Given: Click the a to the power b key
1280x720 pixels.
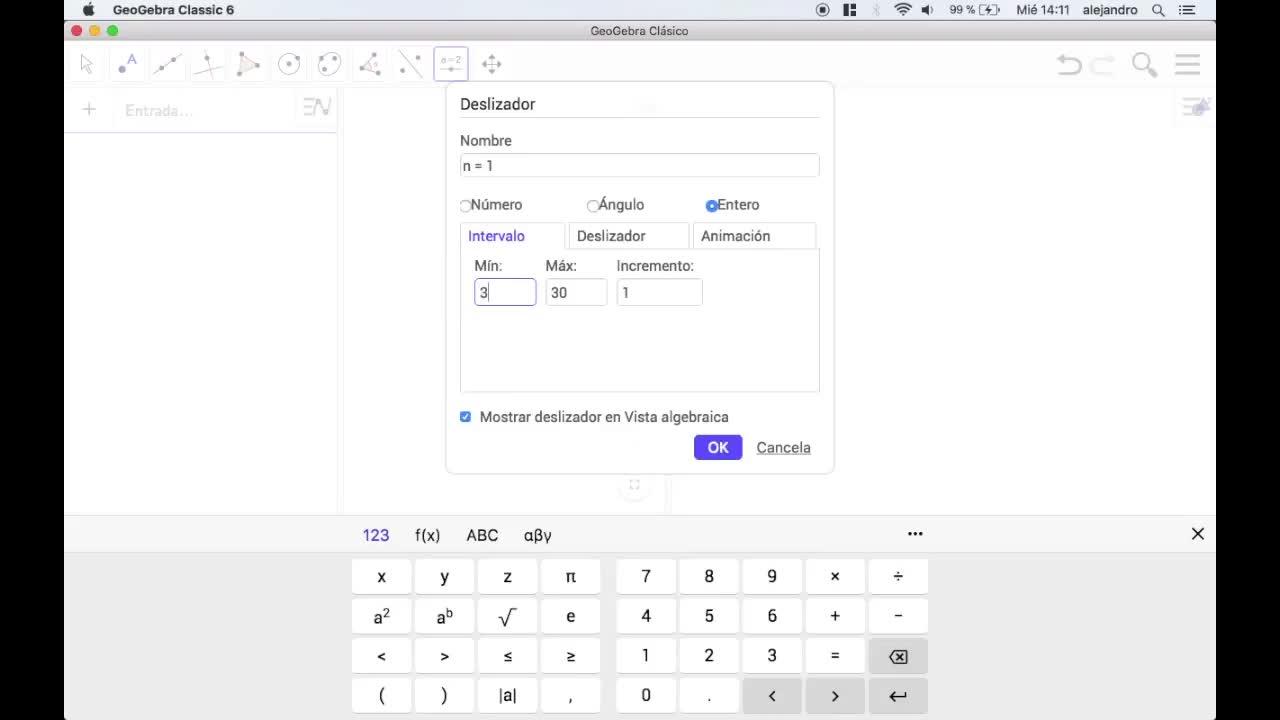Looking at the screenshot, I should (x=445, y=617).
